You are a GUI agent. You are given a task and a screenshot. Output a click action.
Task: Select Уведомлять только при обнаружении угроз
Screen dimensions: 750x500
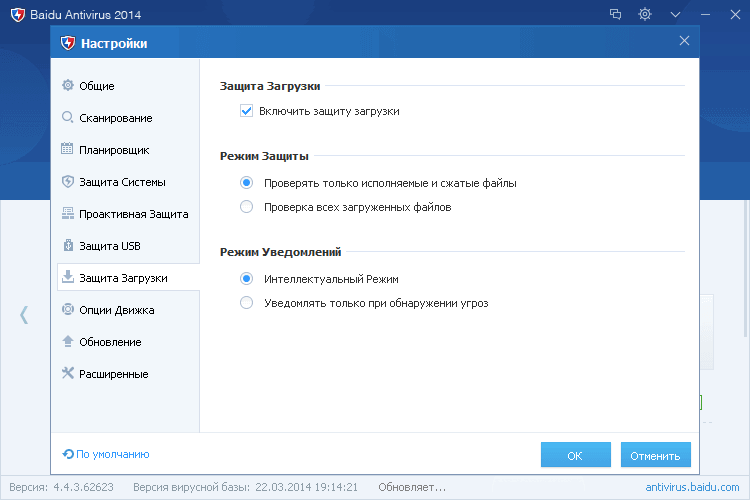point(246,302)
